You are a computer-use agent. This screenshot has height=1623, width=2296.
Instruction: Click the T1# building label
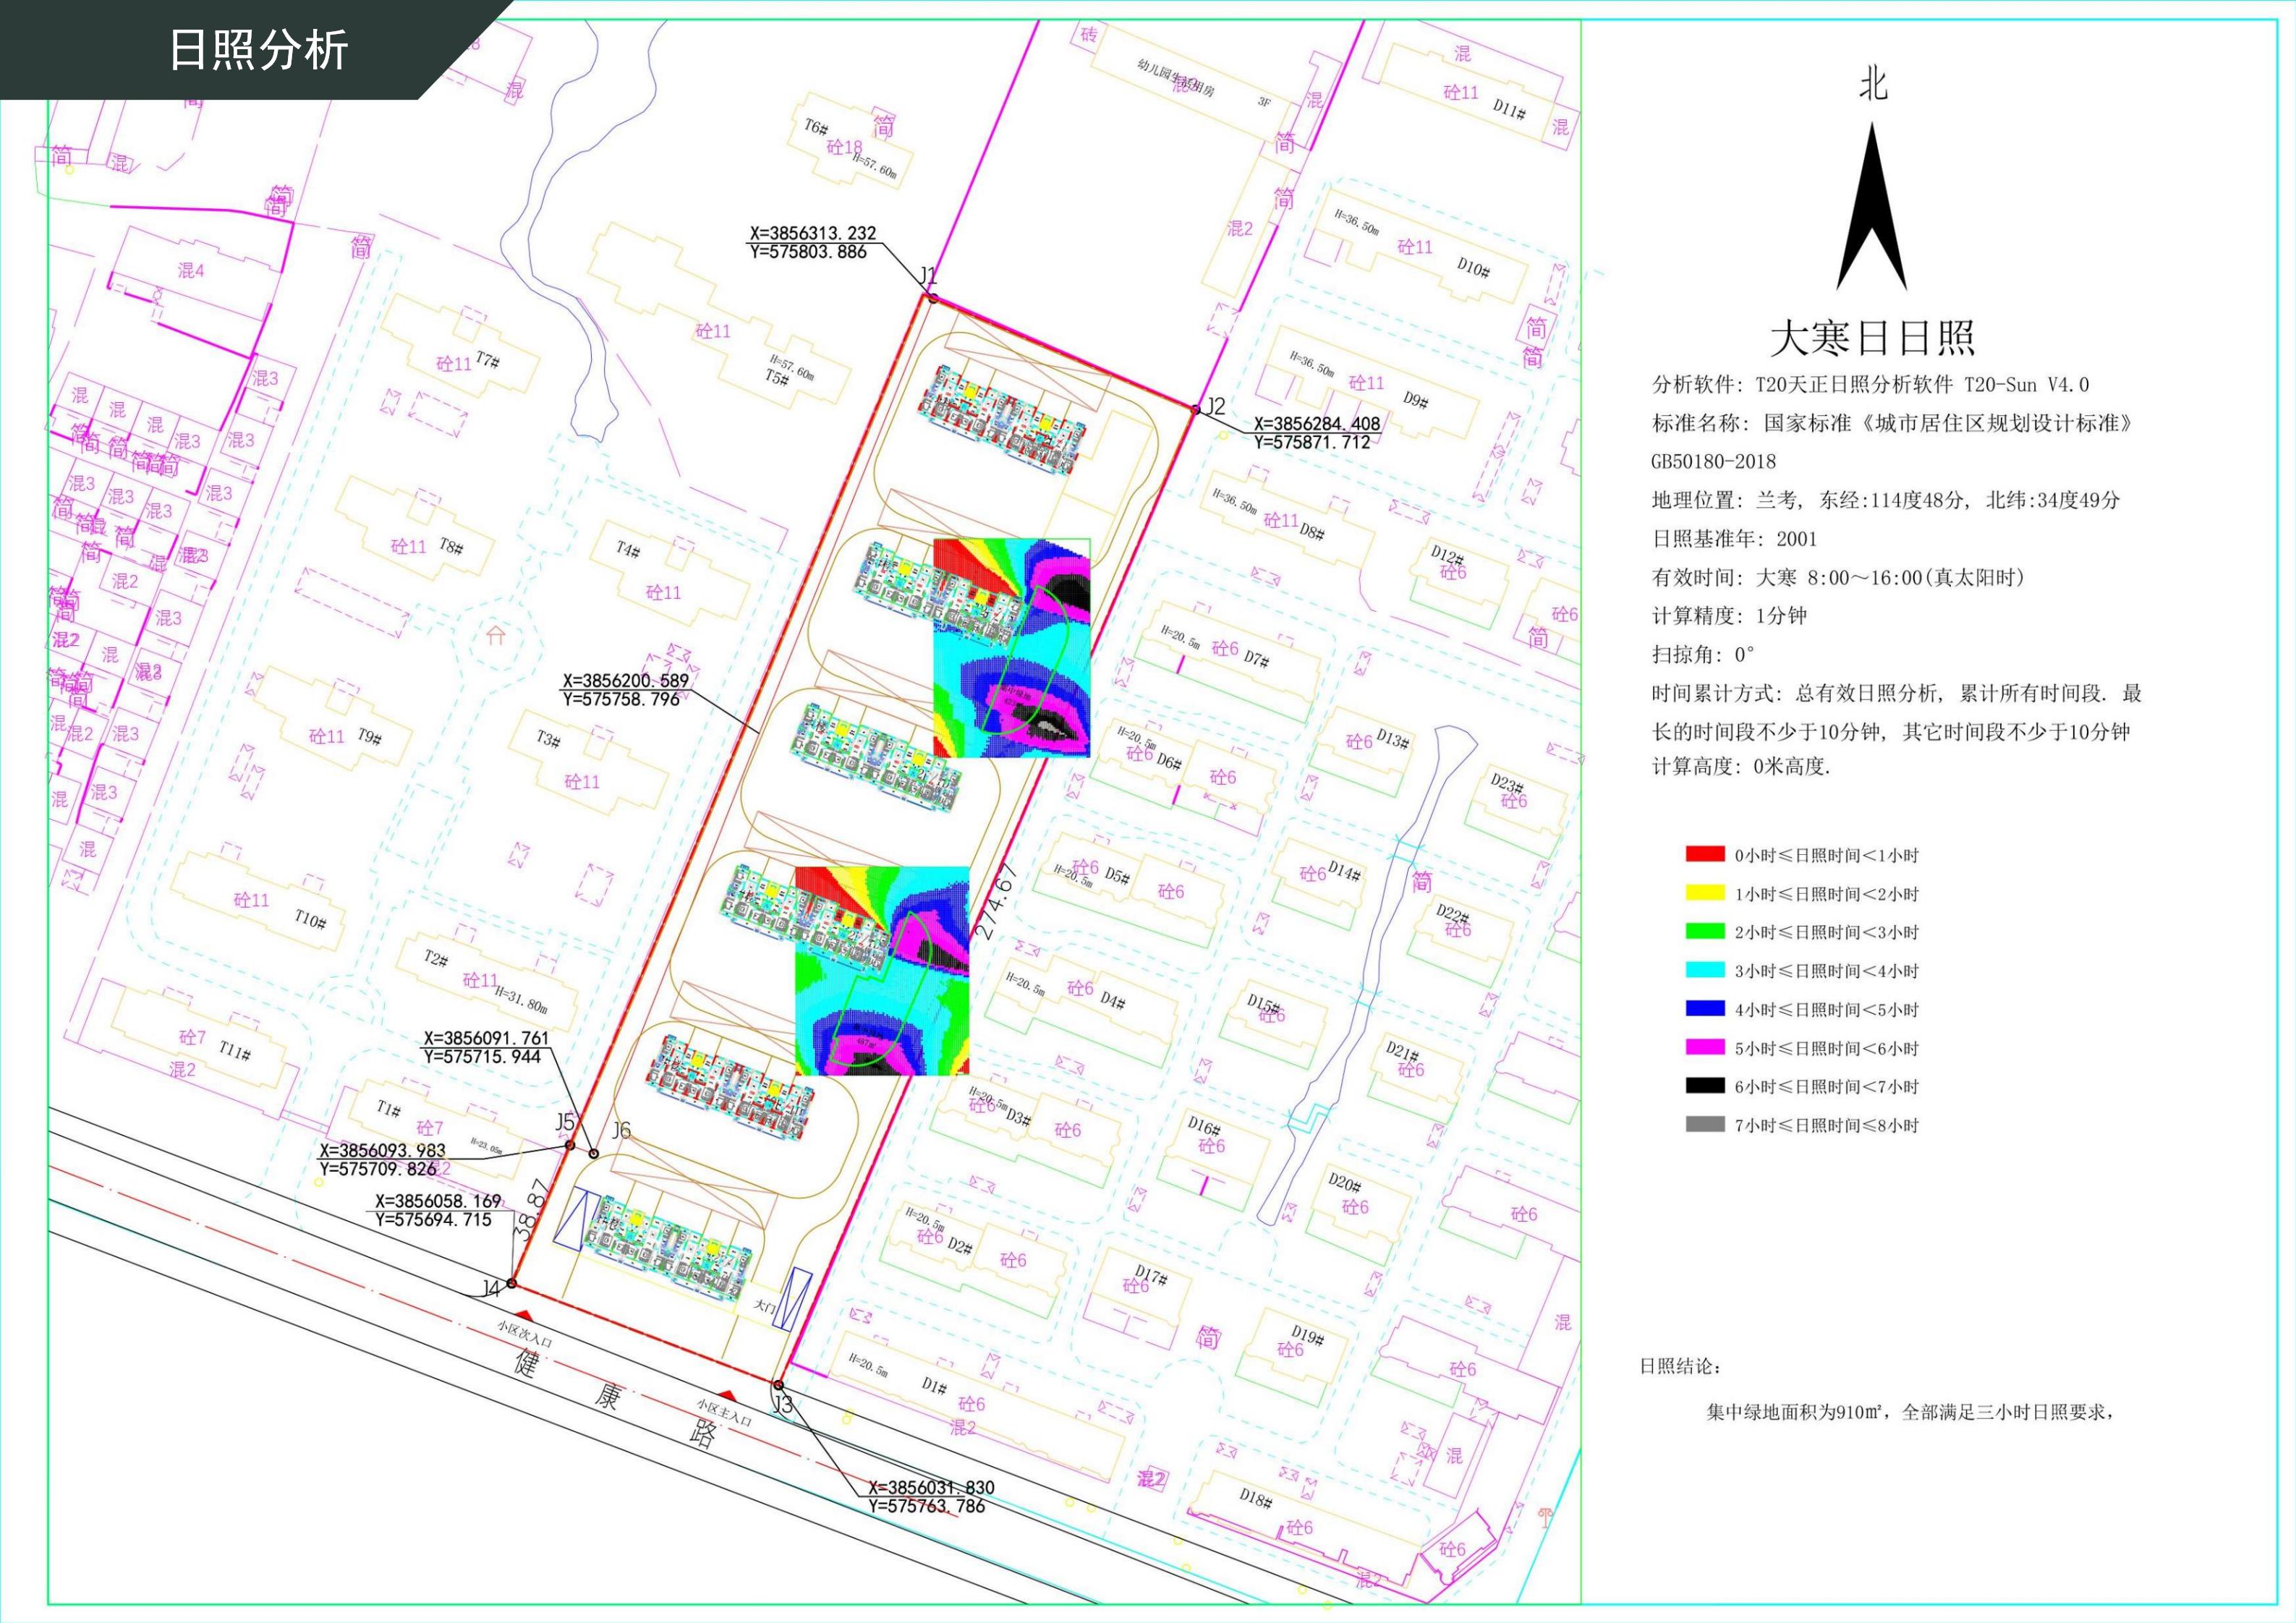pyautogui.click(x=388, y=1109)
